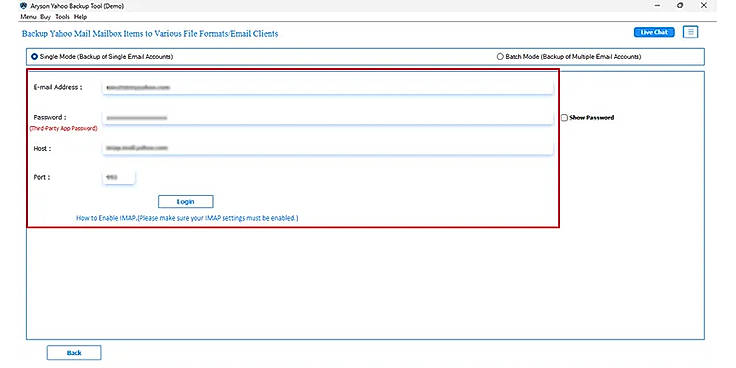736x368 pixels.
Task: Click the Third-Party App Password note
Action: pyautogui.click(x=63, y=128)
